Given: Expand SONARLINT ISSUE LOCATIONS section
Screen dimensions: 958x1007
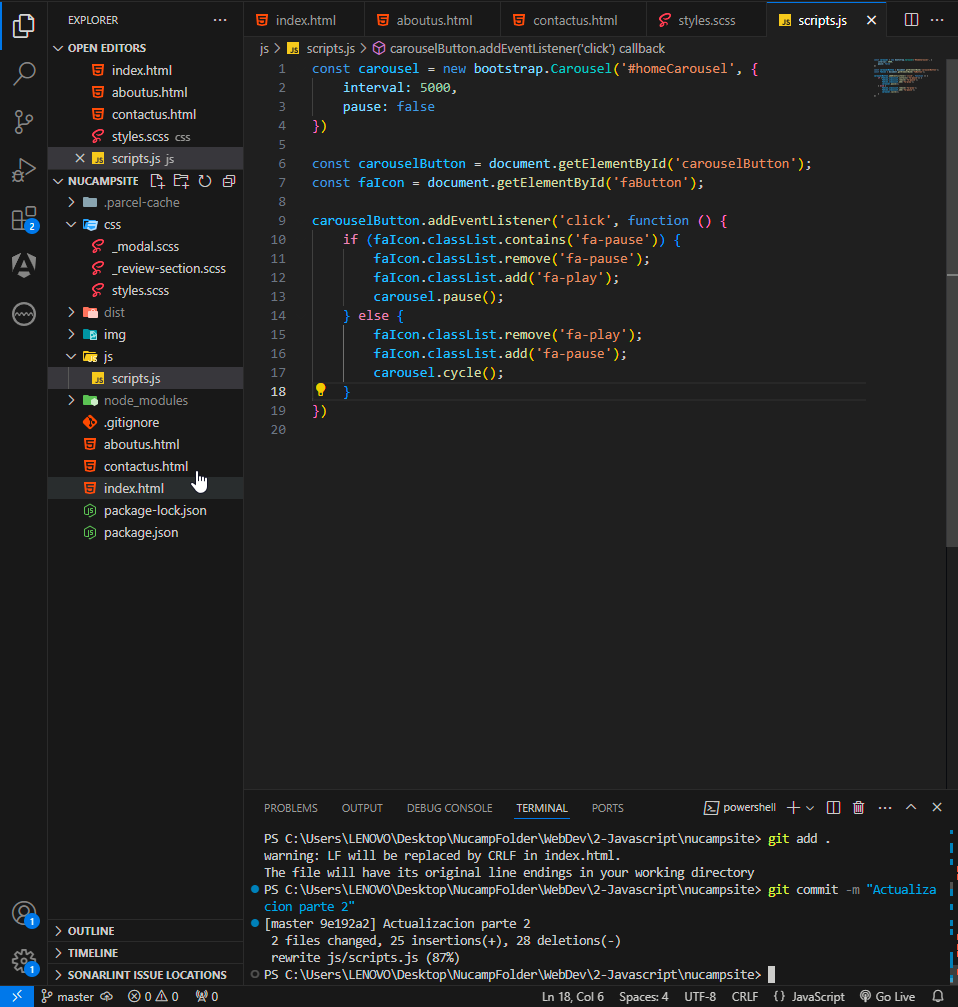Looking at the screenshot, I should click(x=58, y=975).
